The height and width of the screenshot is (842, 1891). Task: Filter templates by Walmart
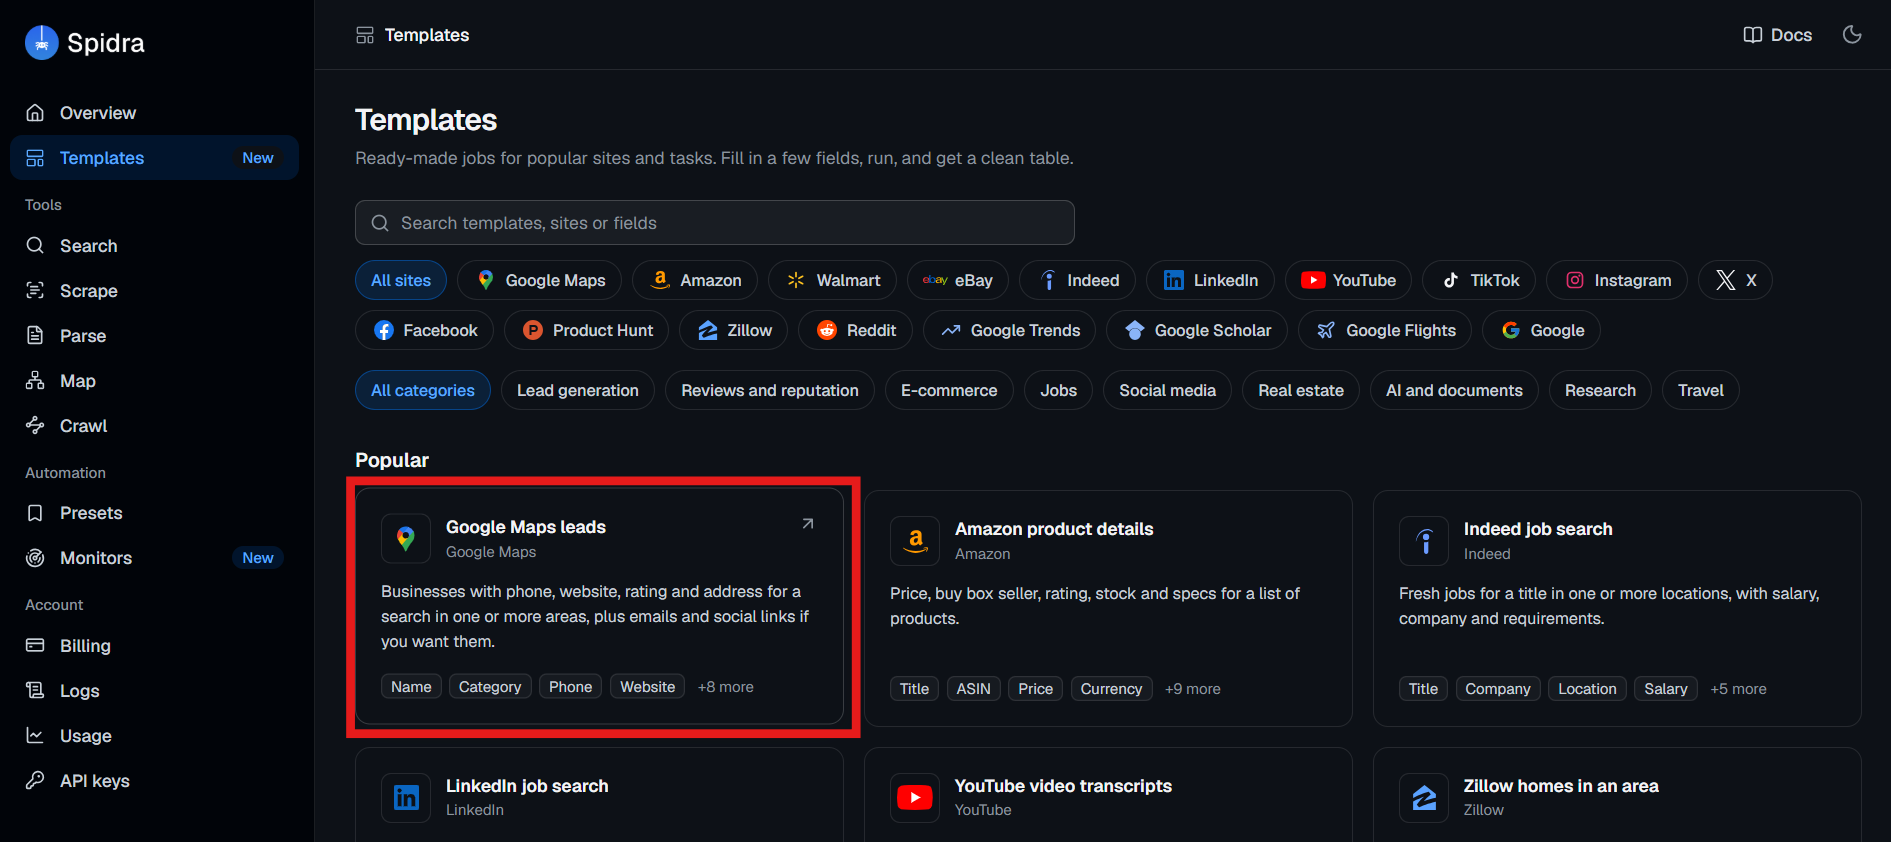(x=833, y=280)
